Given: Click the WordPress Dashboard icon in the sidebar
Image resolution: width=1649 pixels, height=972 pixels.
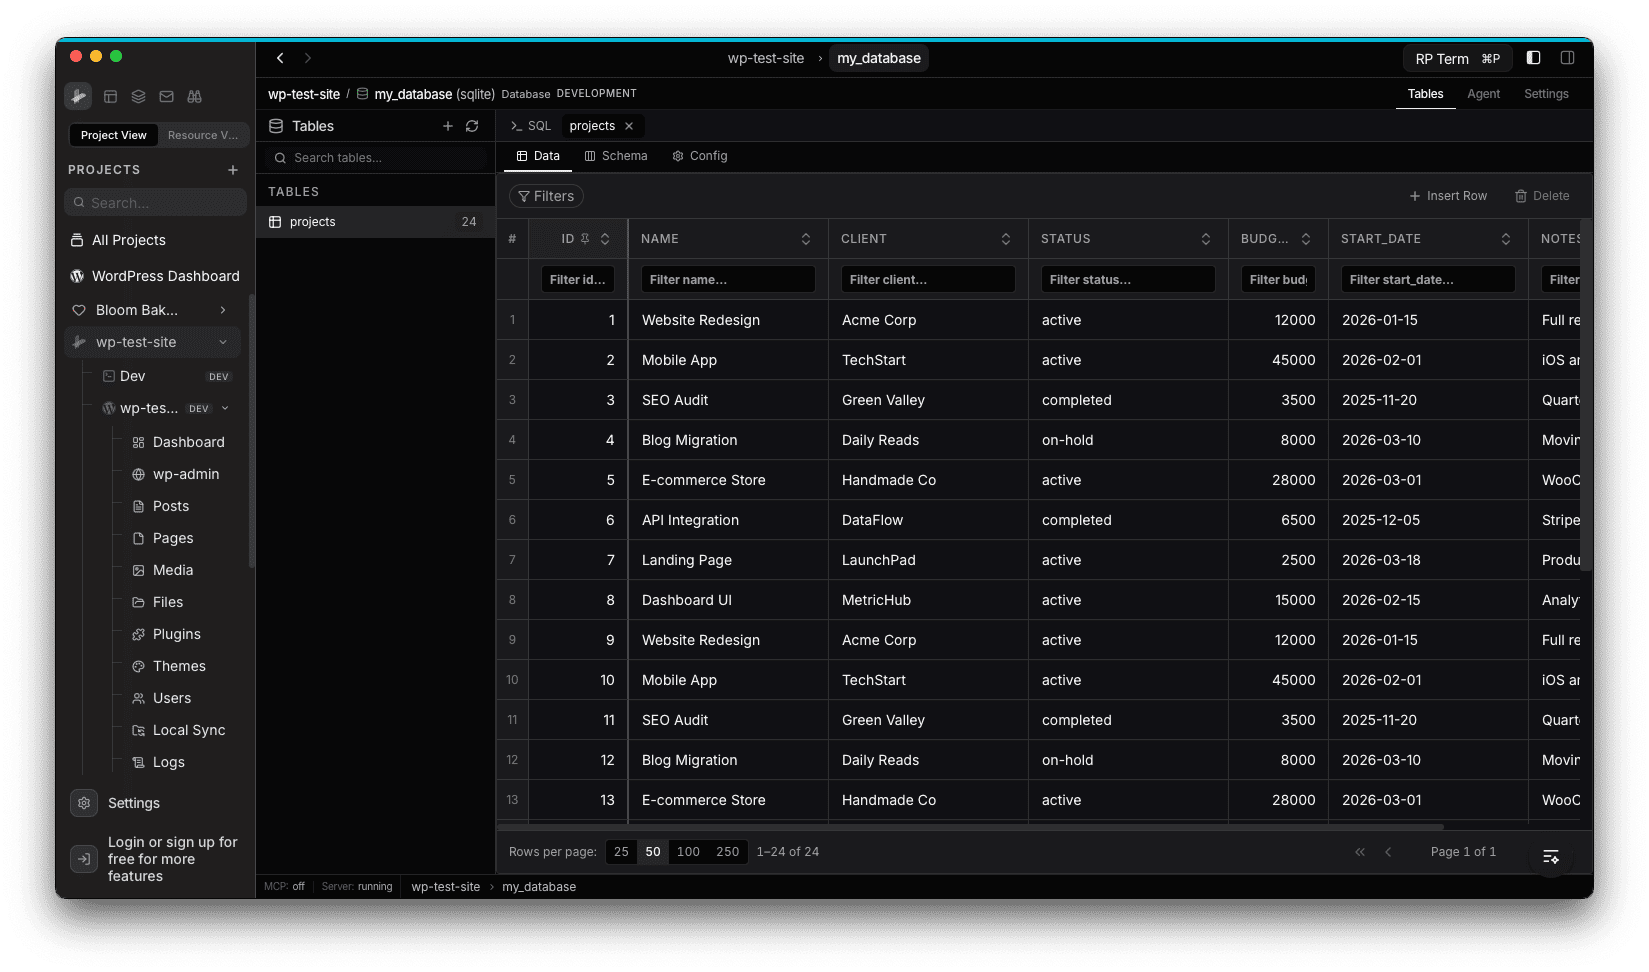Looking at the screenshot, I should [77, 276].
